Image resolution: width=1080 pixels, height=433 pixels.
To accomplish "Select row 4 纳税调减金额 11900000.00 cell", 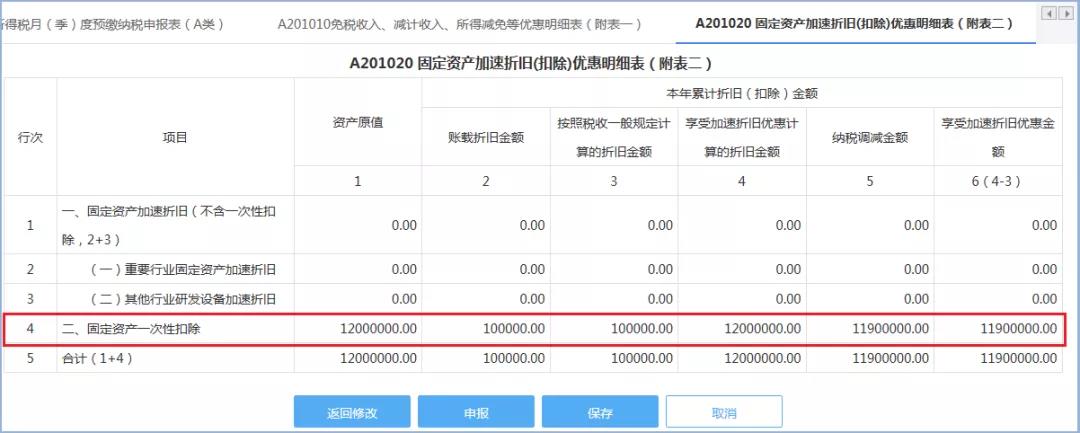I will click(x=871, y=329).
